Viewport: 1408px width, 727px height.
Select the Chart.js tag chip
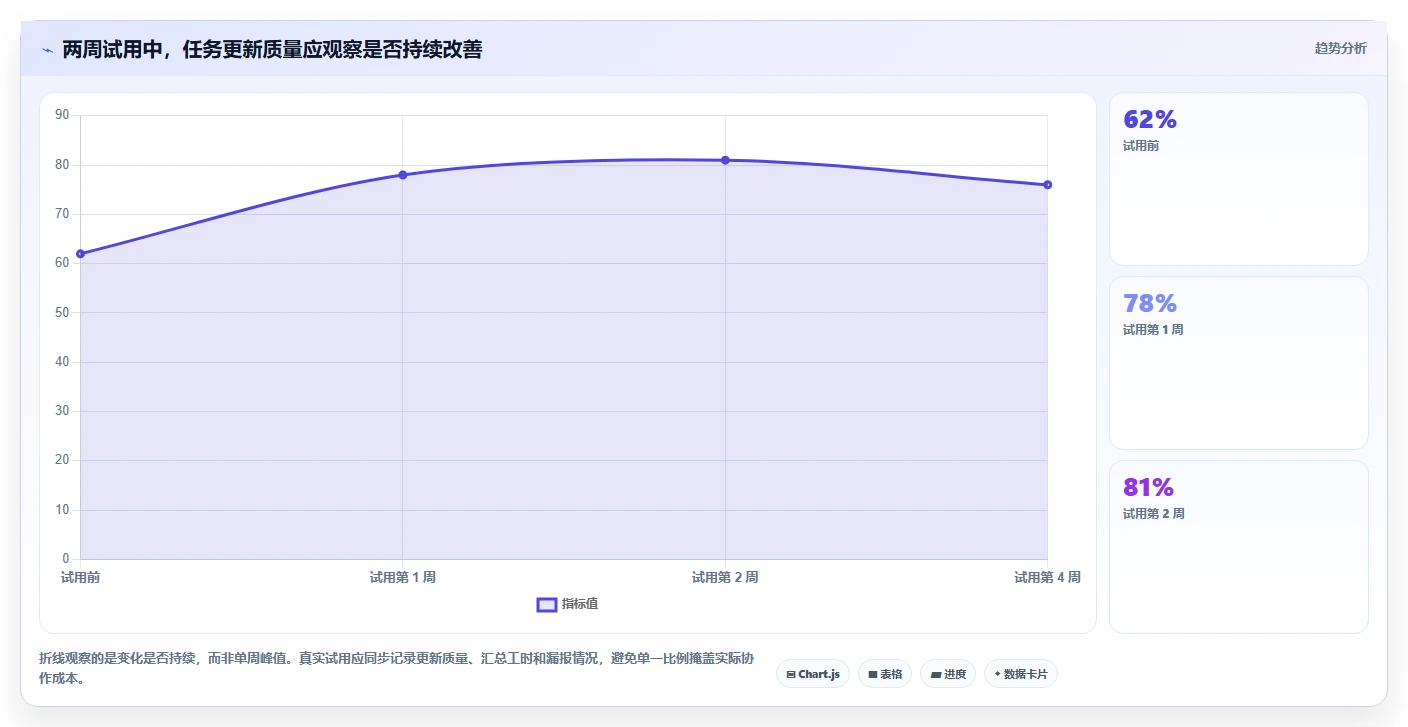coord(813,674)
